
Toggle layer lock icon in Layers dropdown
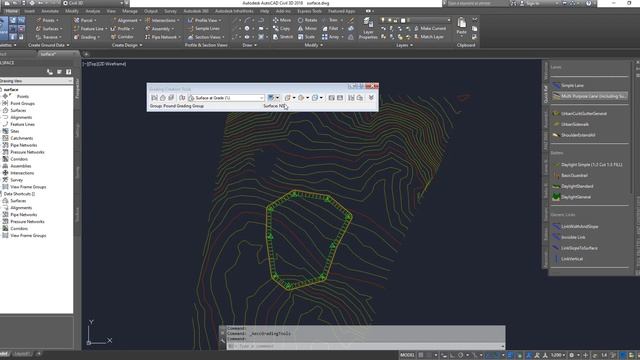click(396, 20)
